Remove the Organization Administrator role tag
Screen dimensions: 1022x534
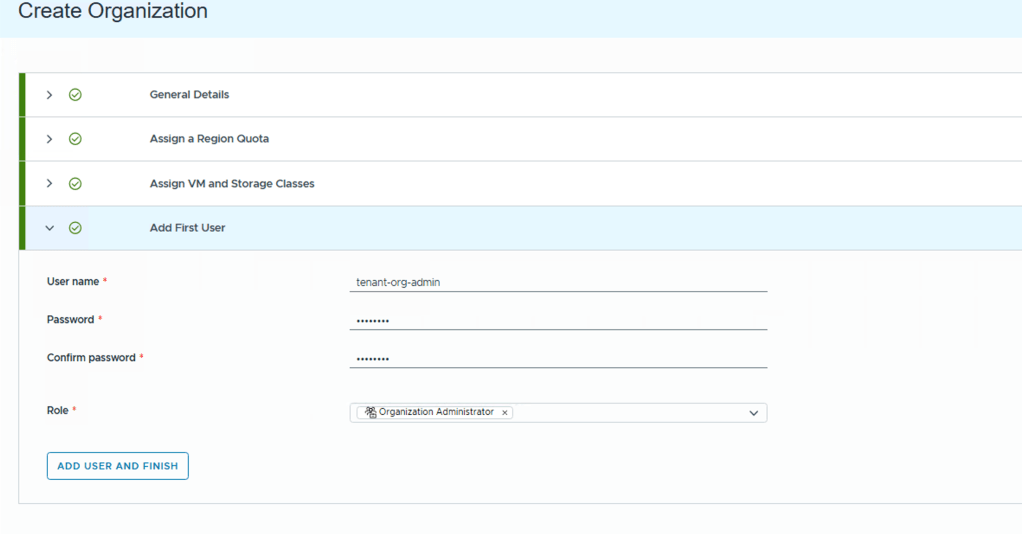point(505,412)
